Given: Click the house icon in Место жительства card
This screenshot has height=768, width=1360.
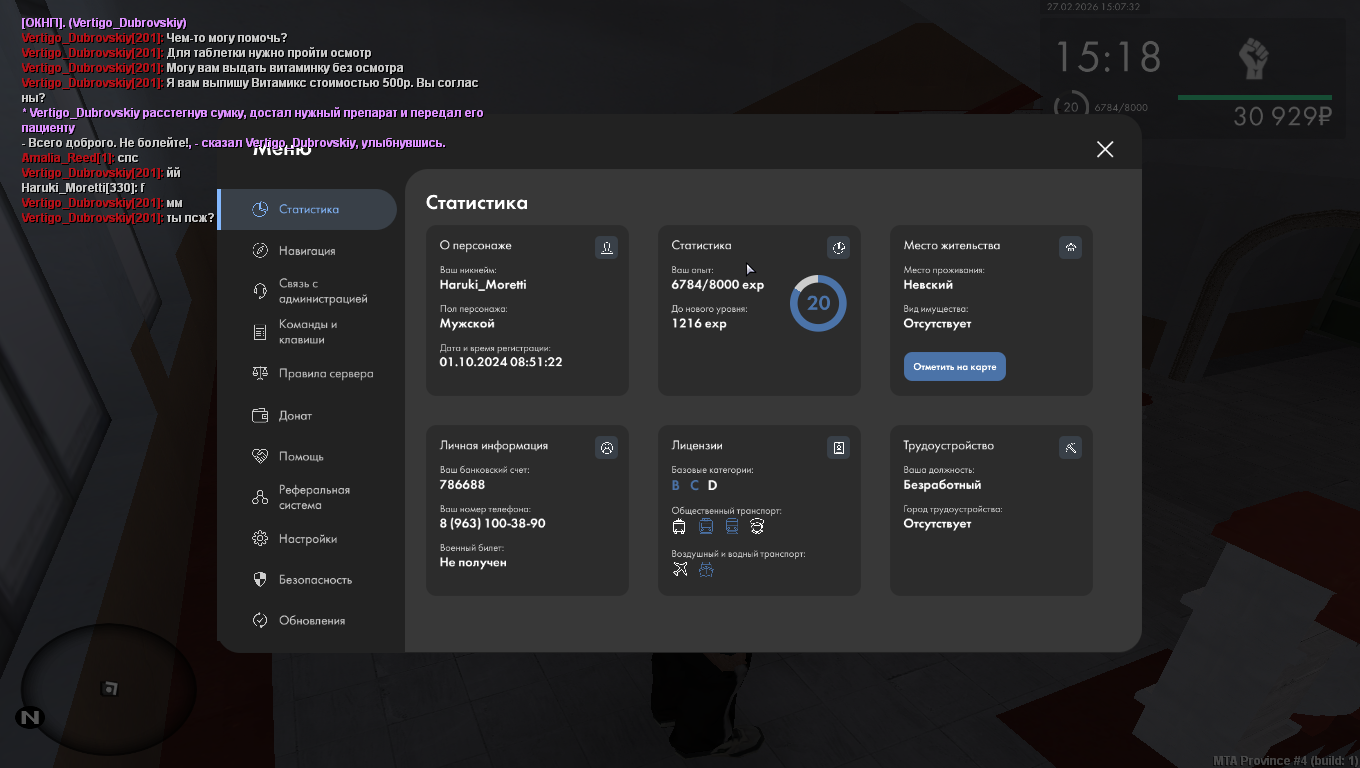Looking at the screenshot, I should pos(1070,247).
